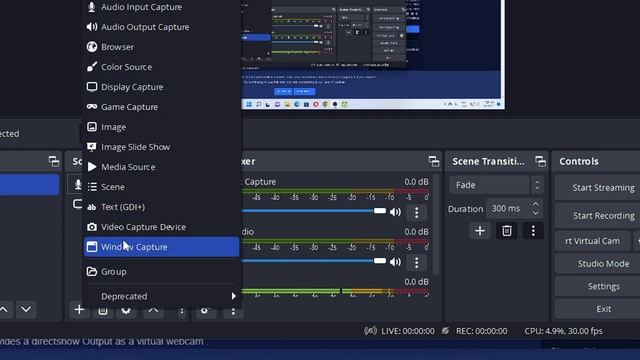Decrease the transition duration value

536,213
